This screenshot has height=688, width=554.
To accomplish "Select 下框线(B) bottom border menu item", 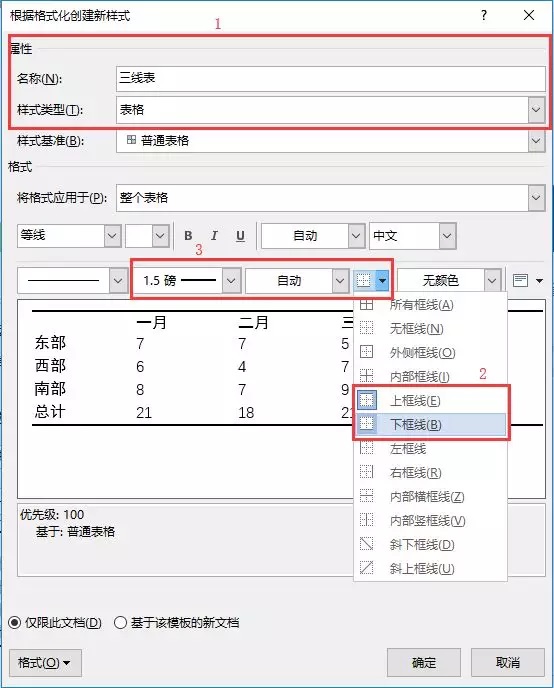I will pyautogui.click(x=430, y=424).
